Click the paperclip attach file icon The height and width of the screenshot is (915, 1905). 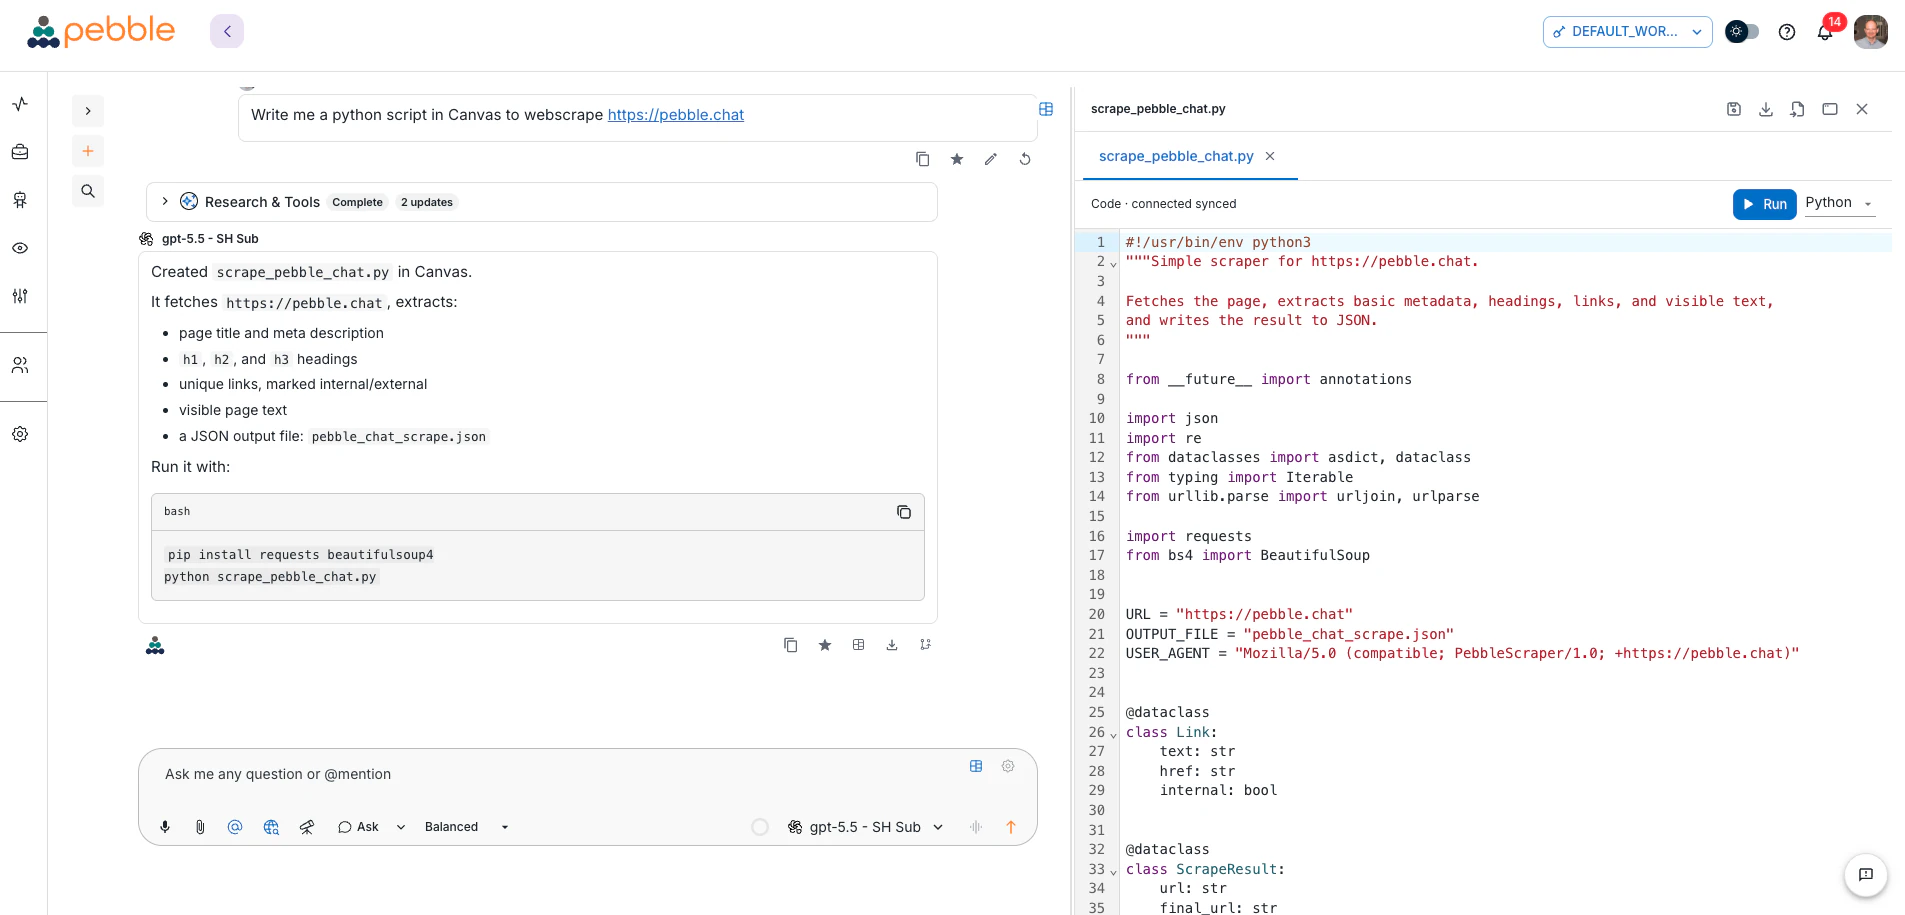tap(200, 827)
